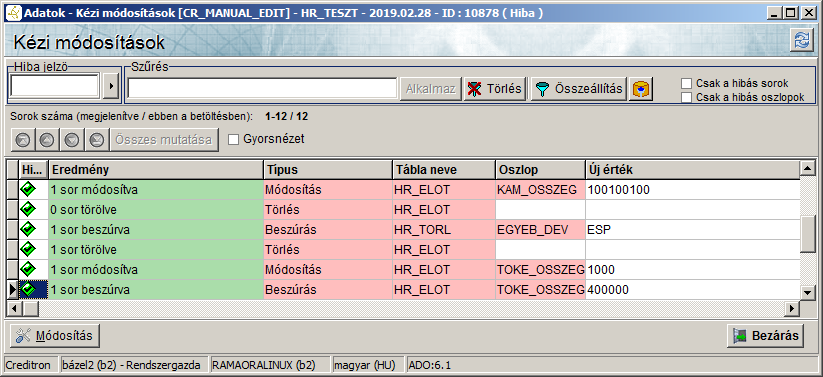Sort by the Eredmény column header
The width and height of the screenshot is (823, 377).
156,170
